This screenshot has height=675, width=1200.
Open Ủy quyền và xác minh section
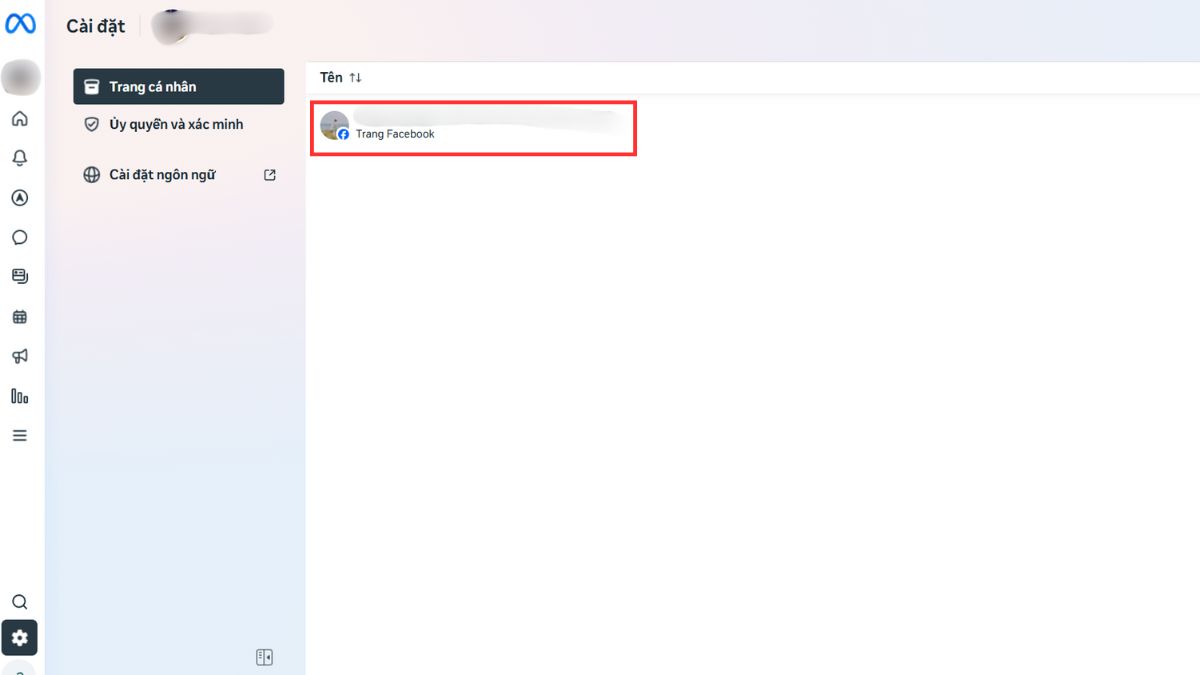click(x=178, y=125)
